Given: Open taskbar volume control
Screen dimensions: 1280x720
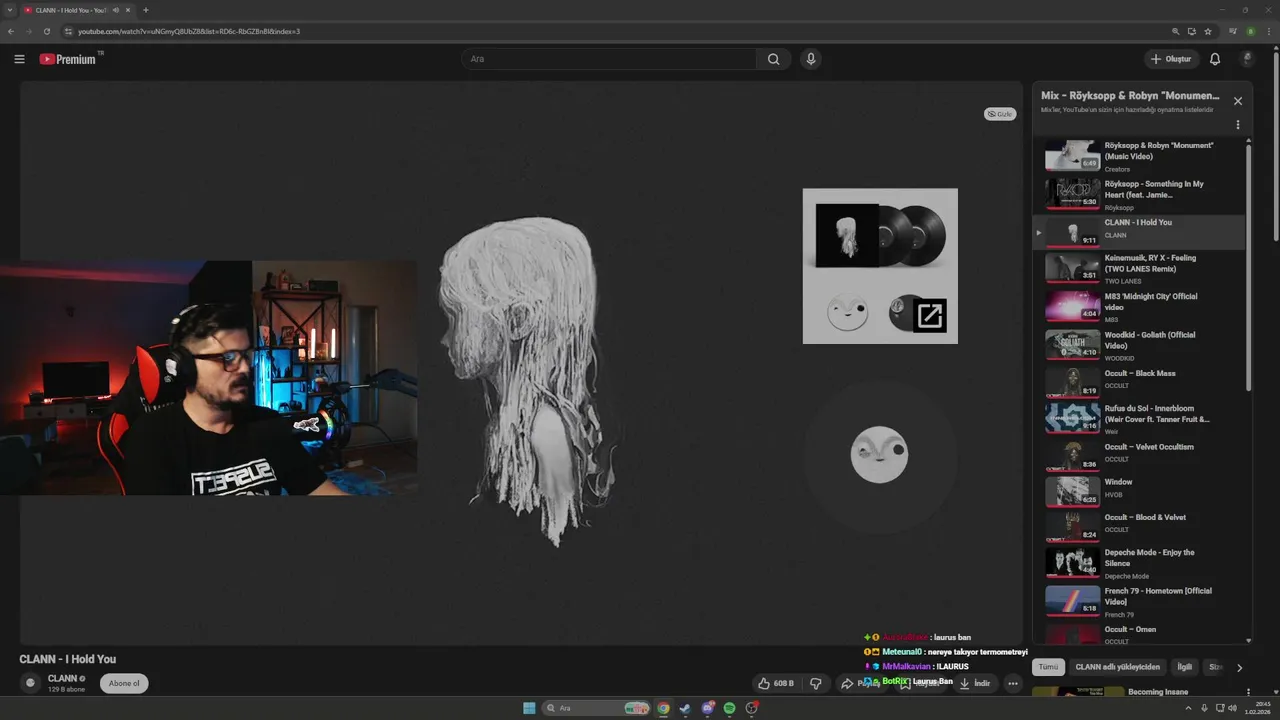Looking at the screenshot, I should click(1232, 708).
